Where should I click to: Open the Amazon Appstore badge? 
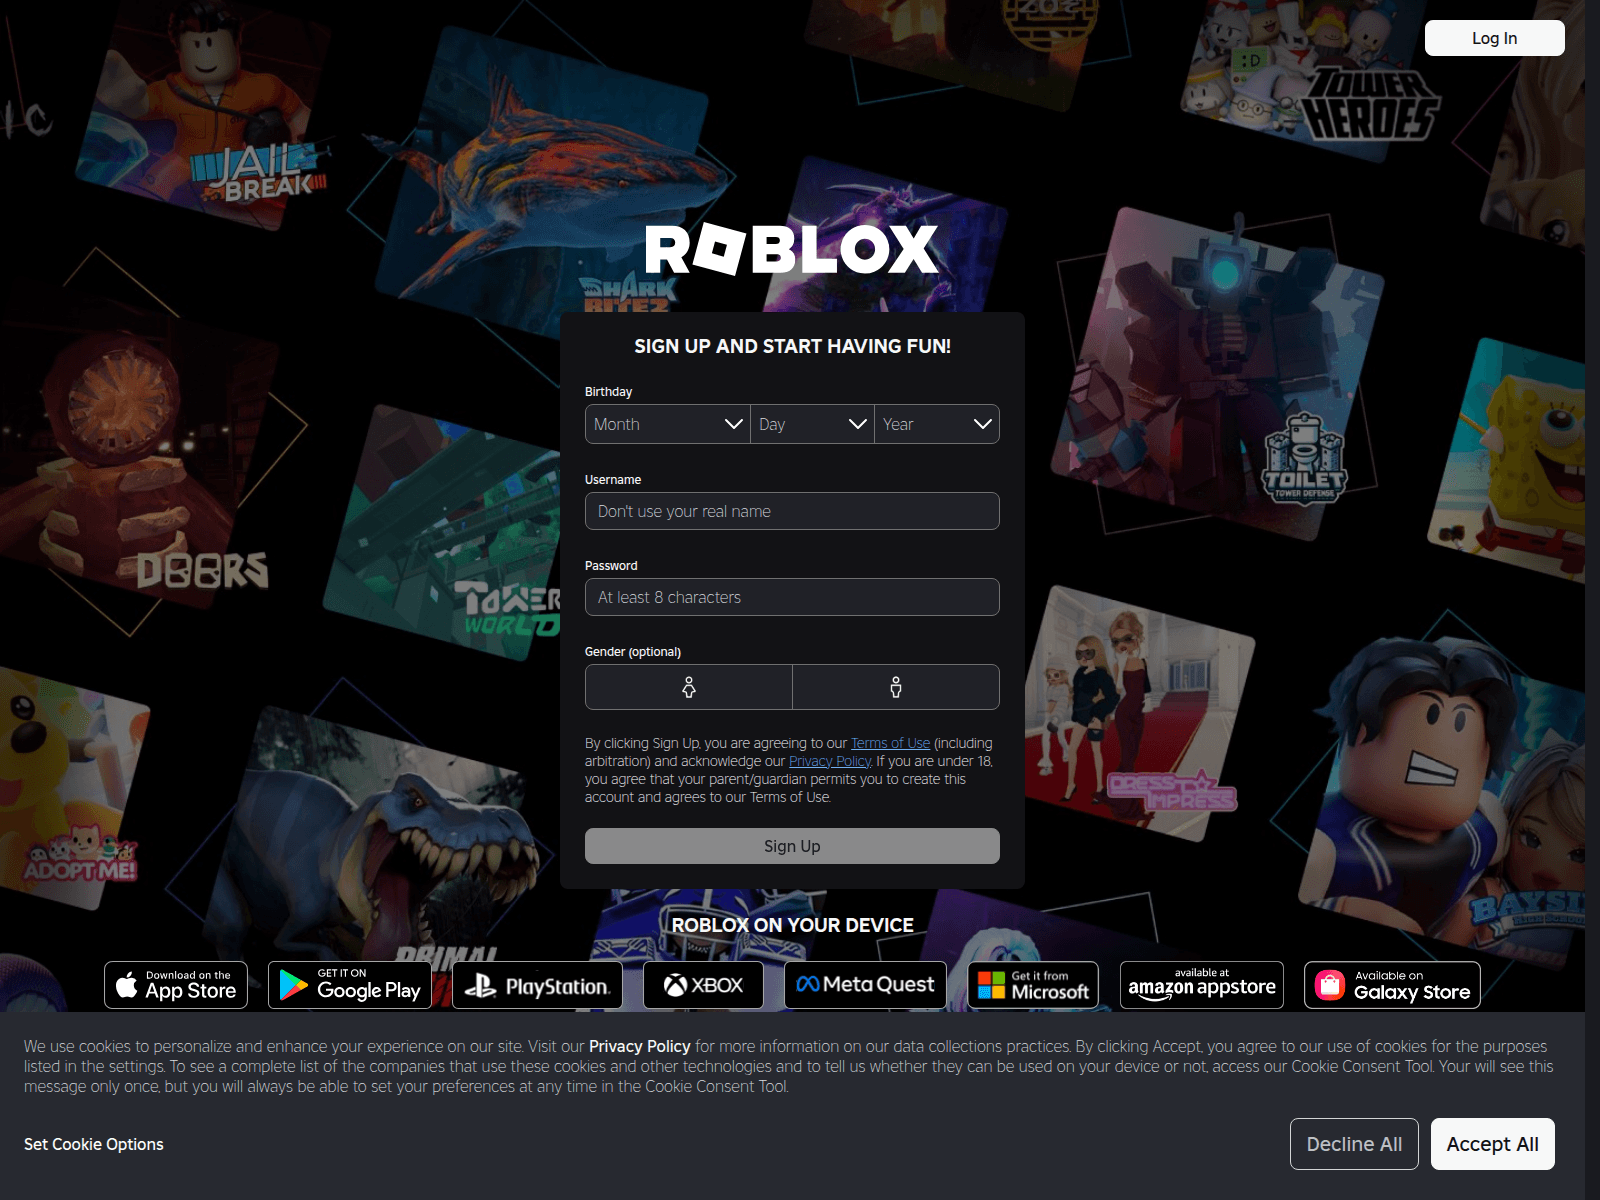tap(1202, 985)
